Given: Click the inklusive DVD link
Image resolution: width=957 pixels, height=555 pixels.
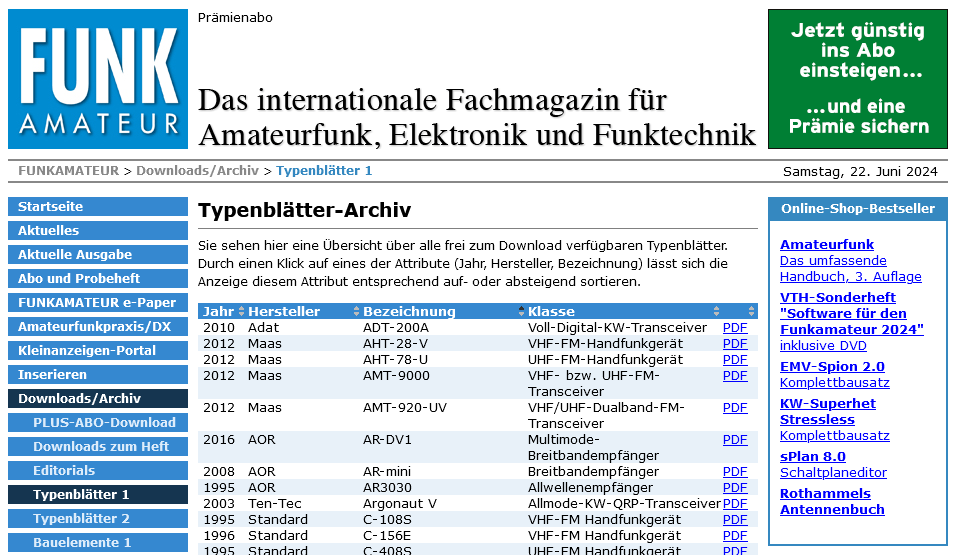Looking at the screenshot, I should [823, 346].
